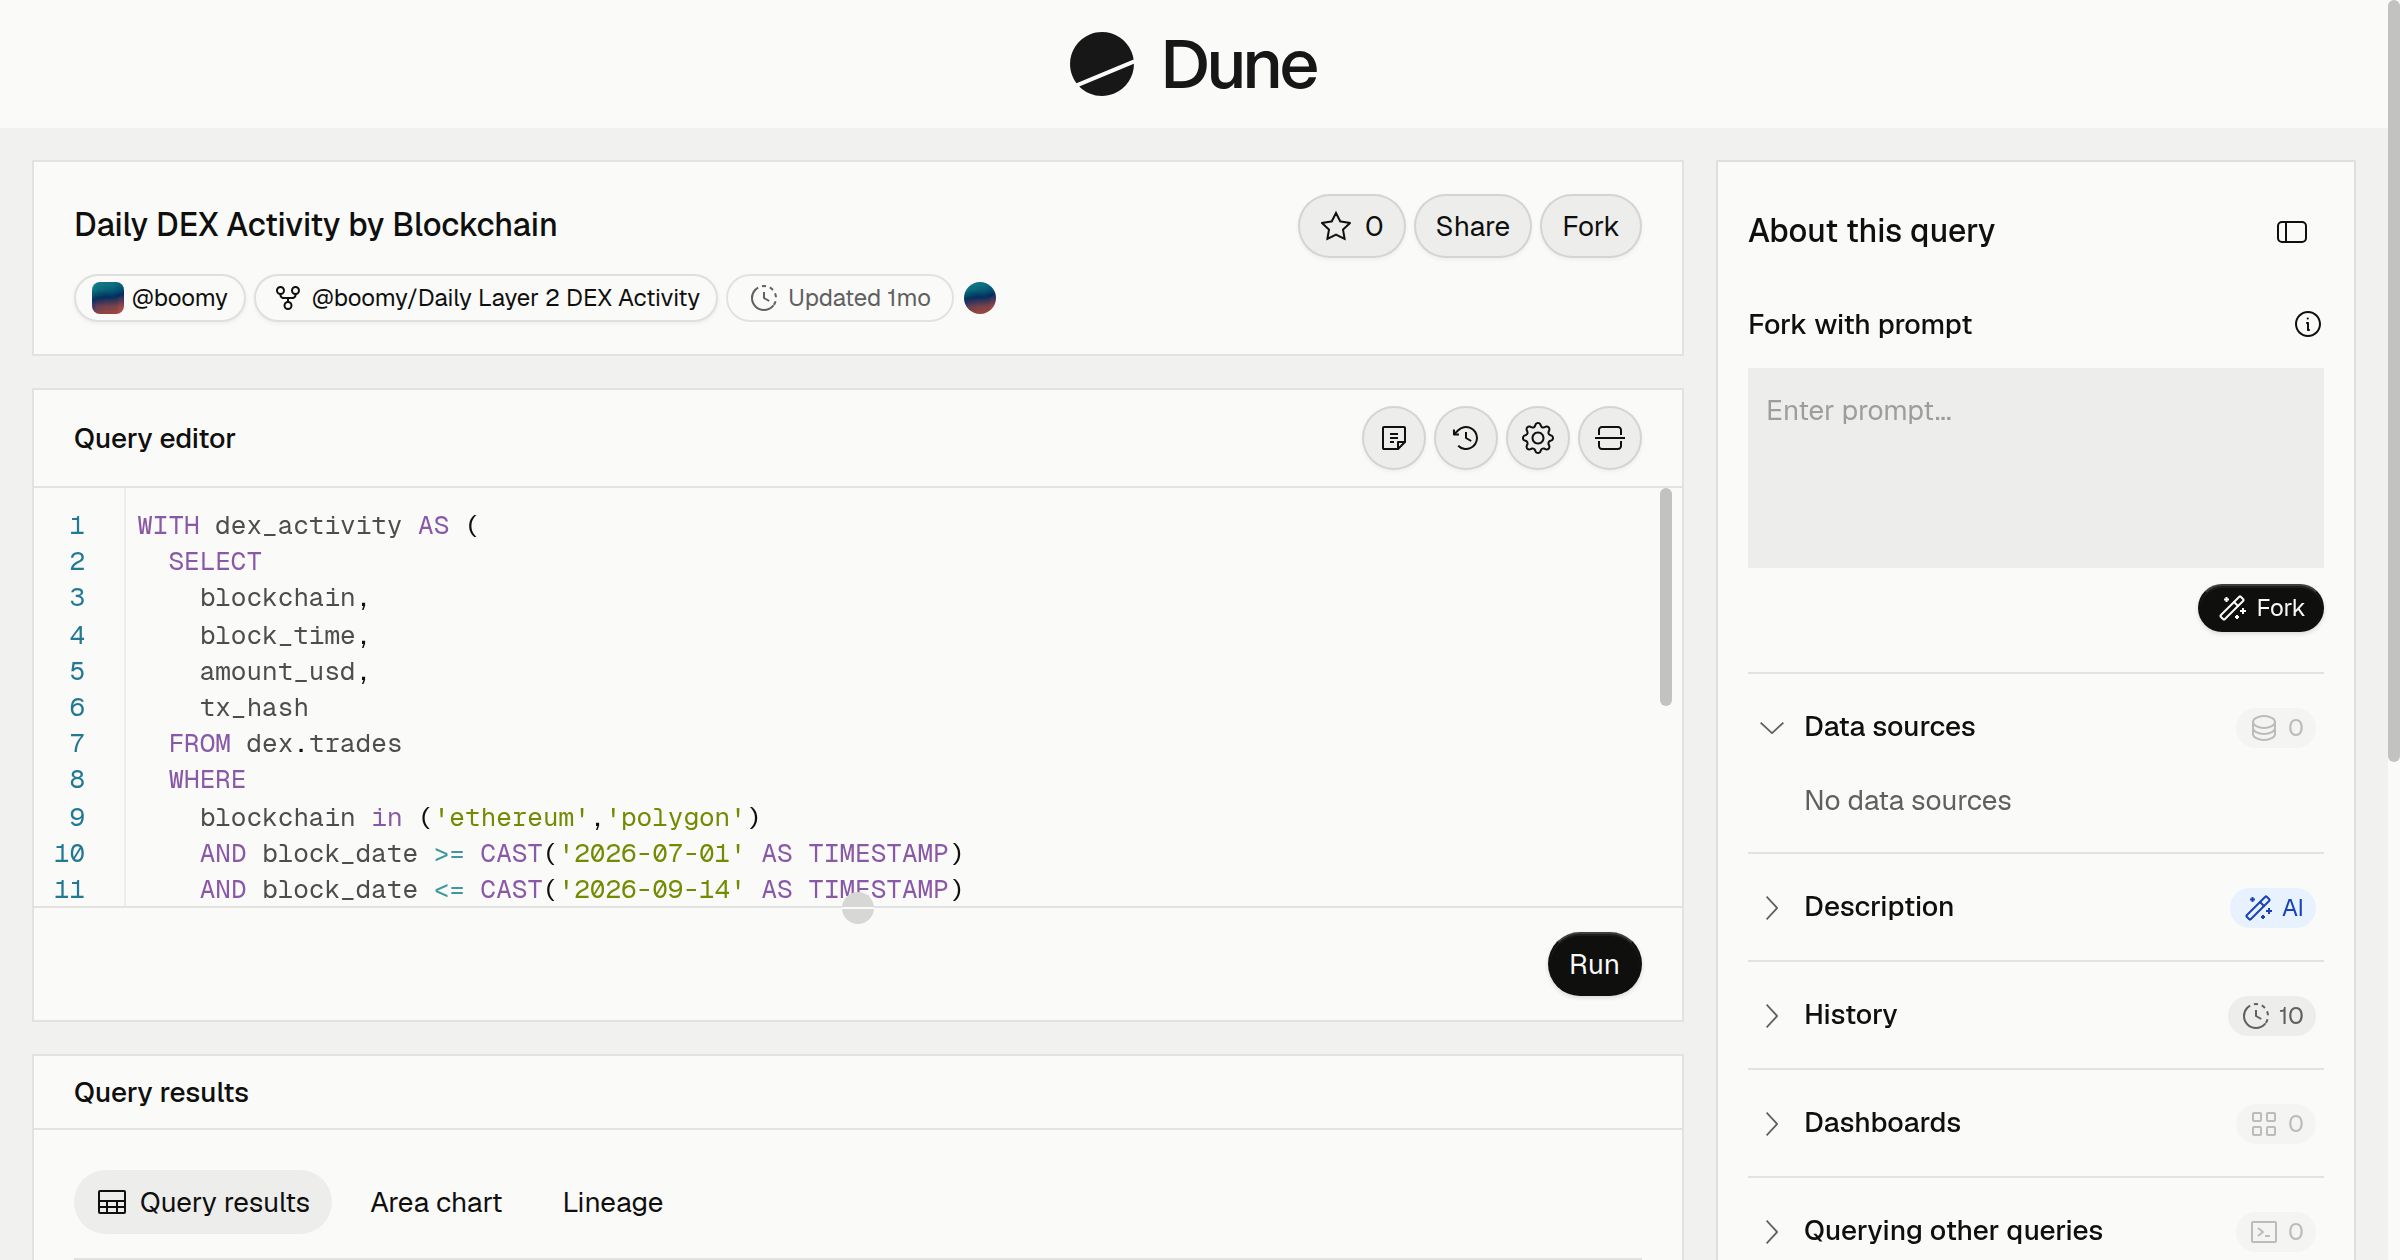Click the @boomy author avatar chip
The height and width of the screenshot is (1260, 2400).
160,298
